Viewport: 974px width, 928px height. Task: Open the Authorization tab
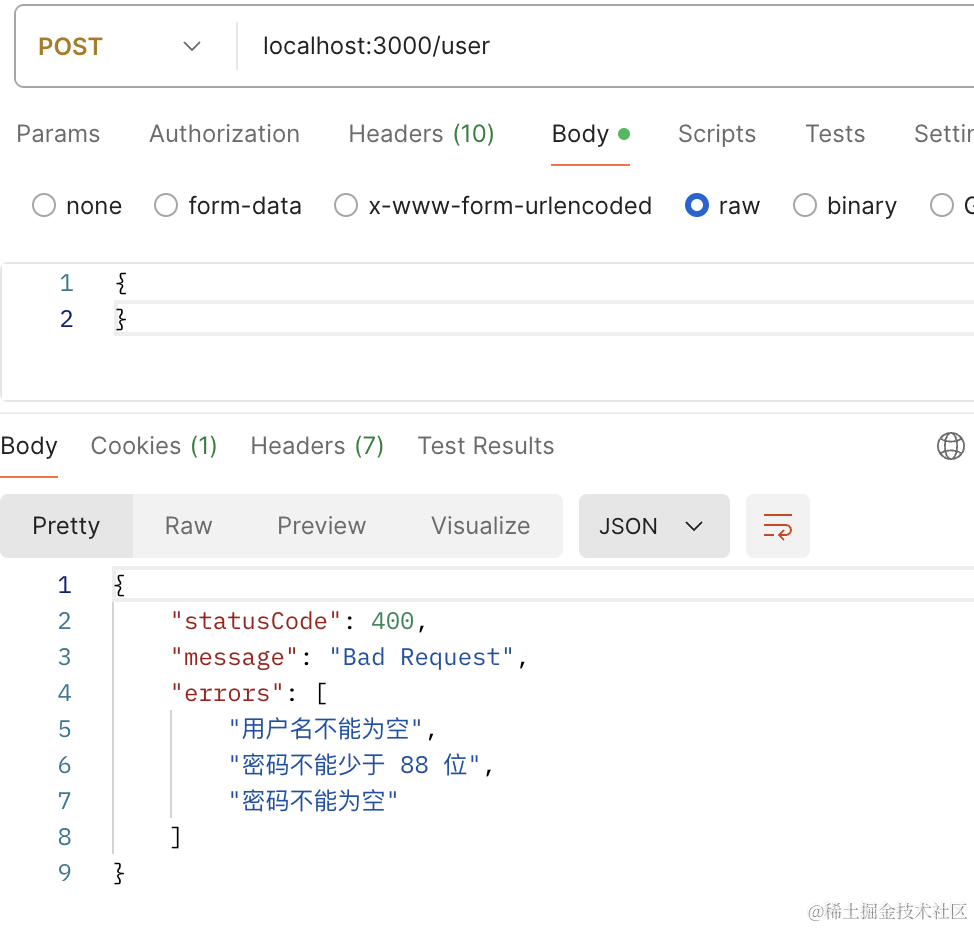(224, 134)
